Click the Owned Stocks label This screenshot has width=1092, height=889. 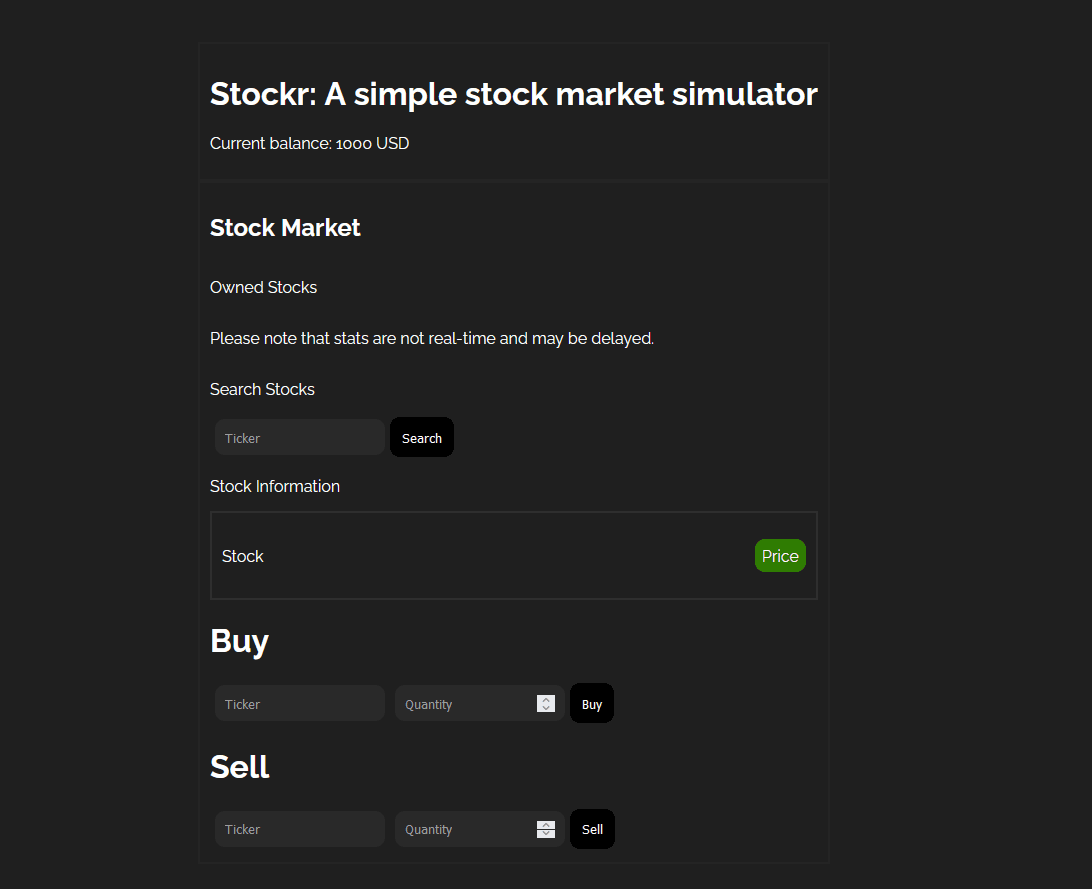(x=263, y=287)
